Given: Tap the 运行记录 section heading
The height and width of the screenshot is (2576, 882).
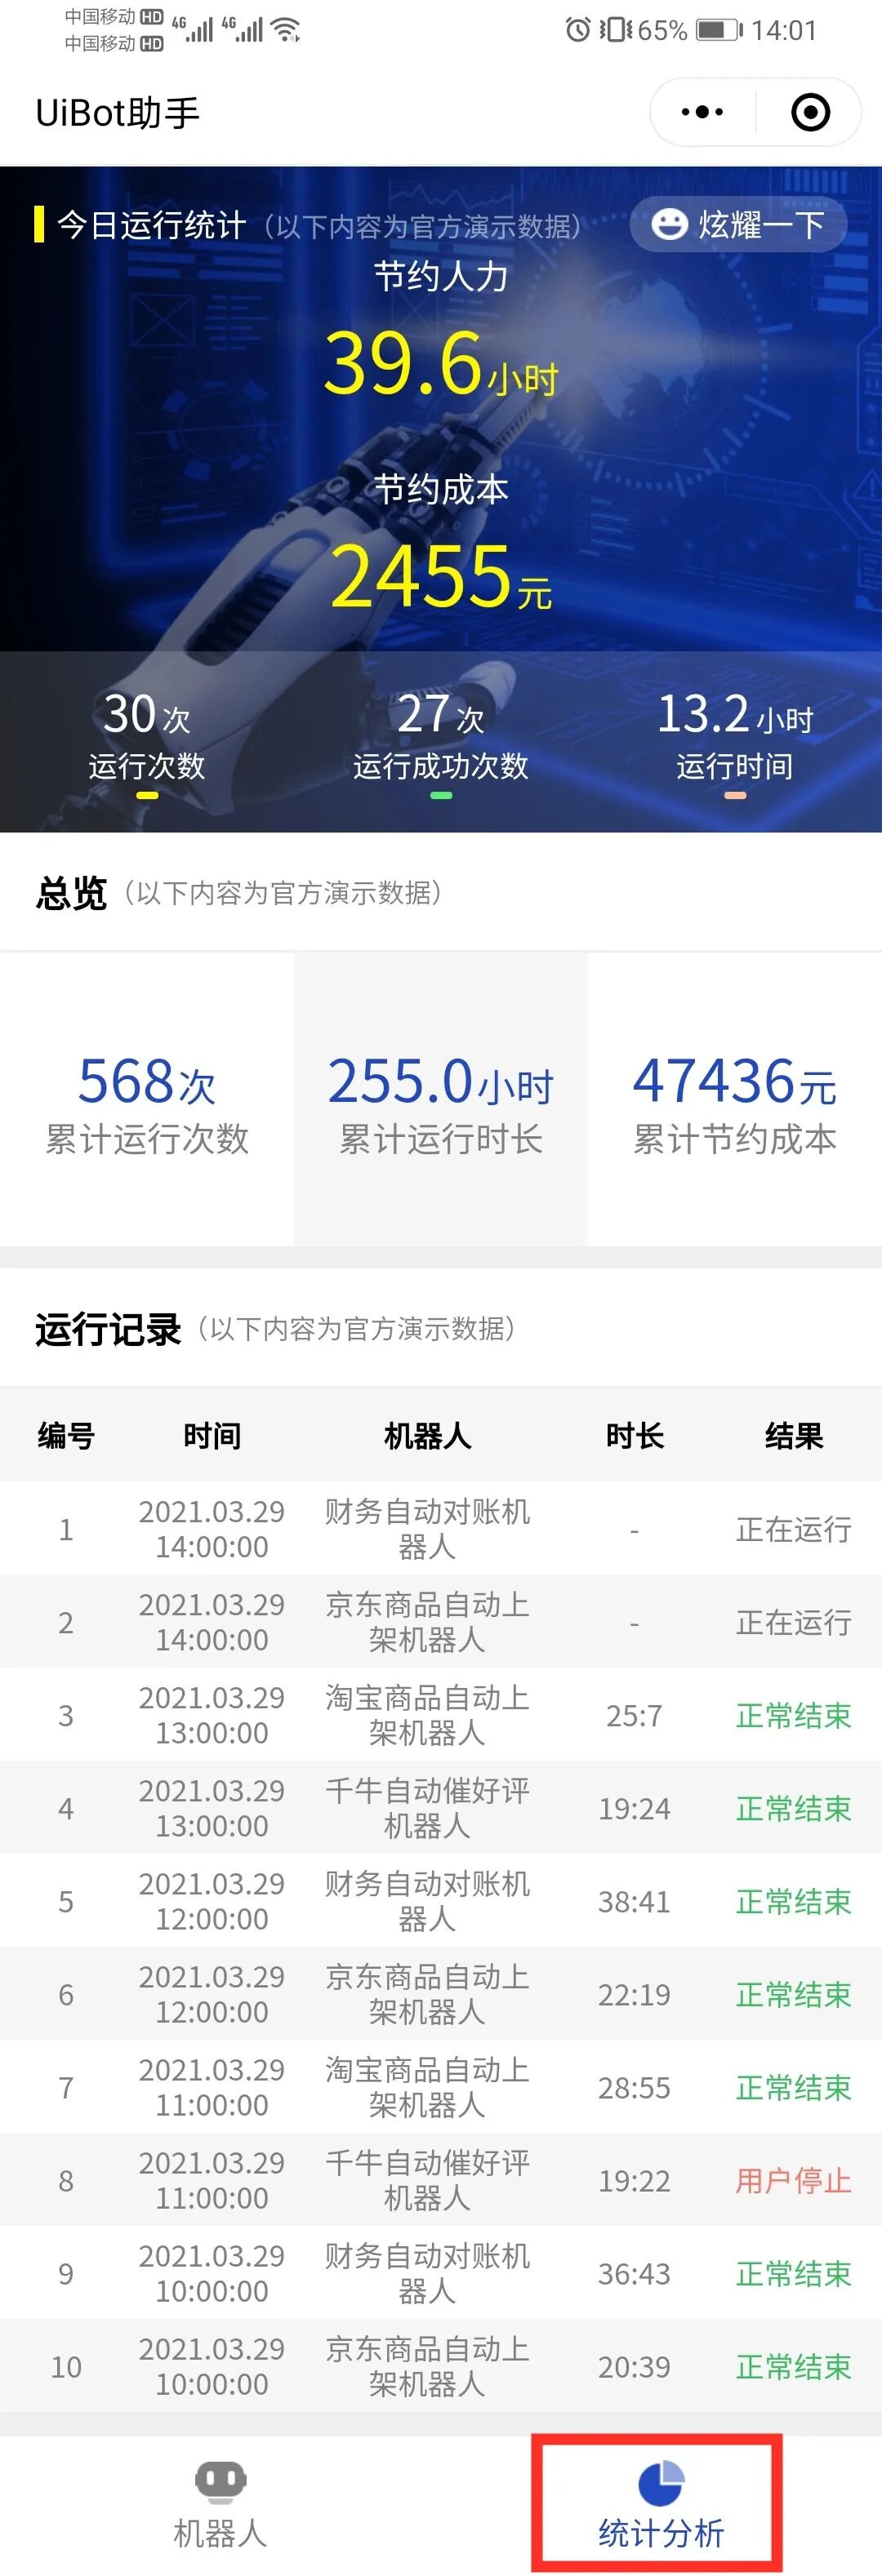Looking at the screenshot, I should (x=108, y=1329).
